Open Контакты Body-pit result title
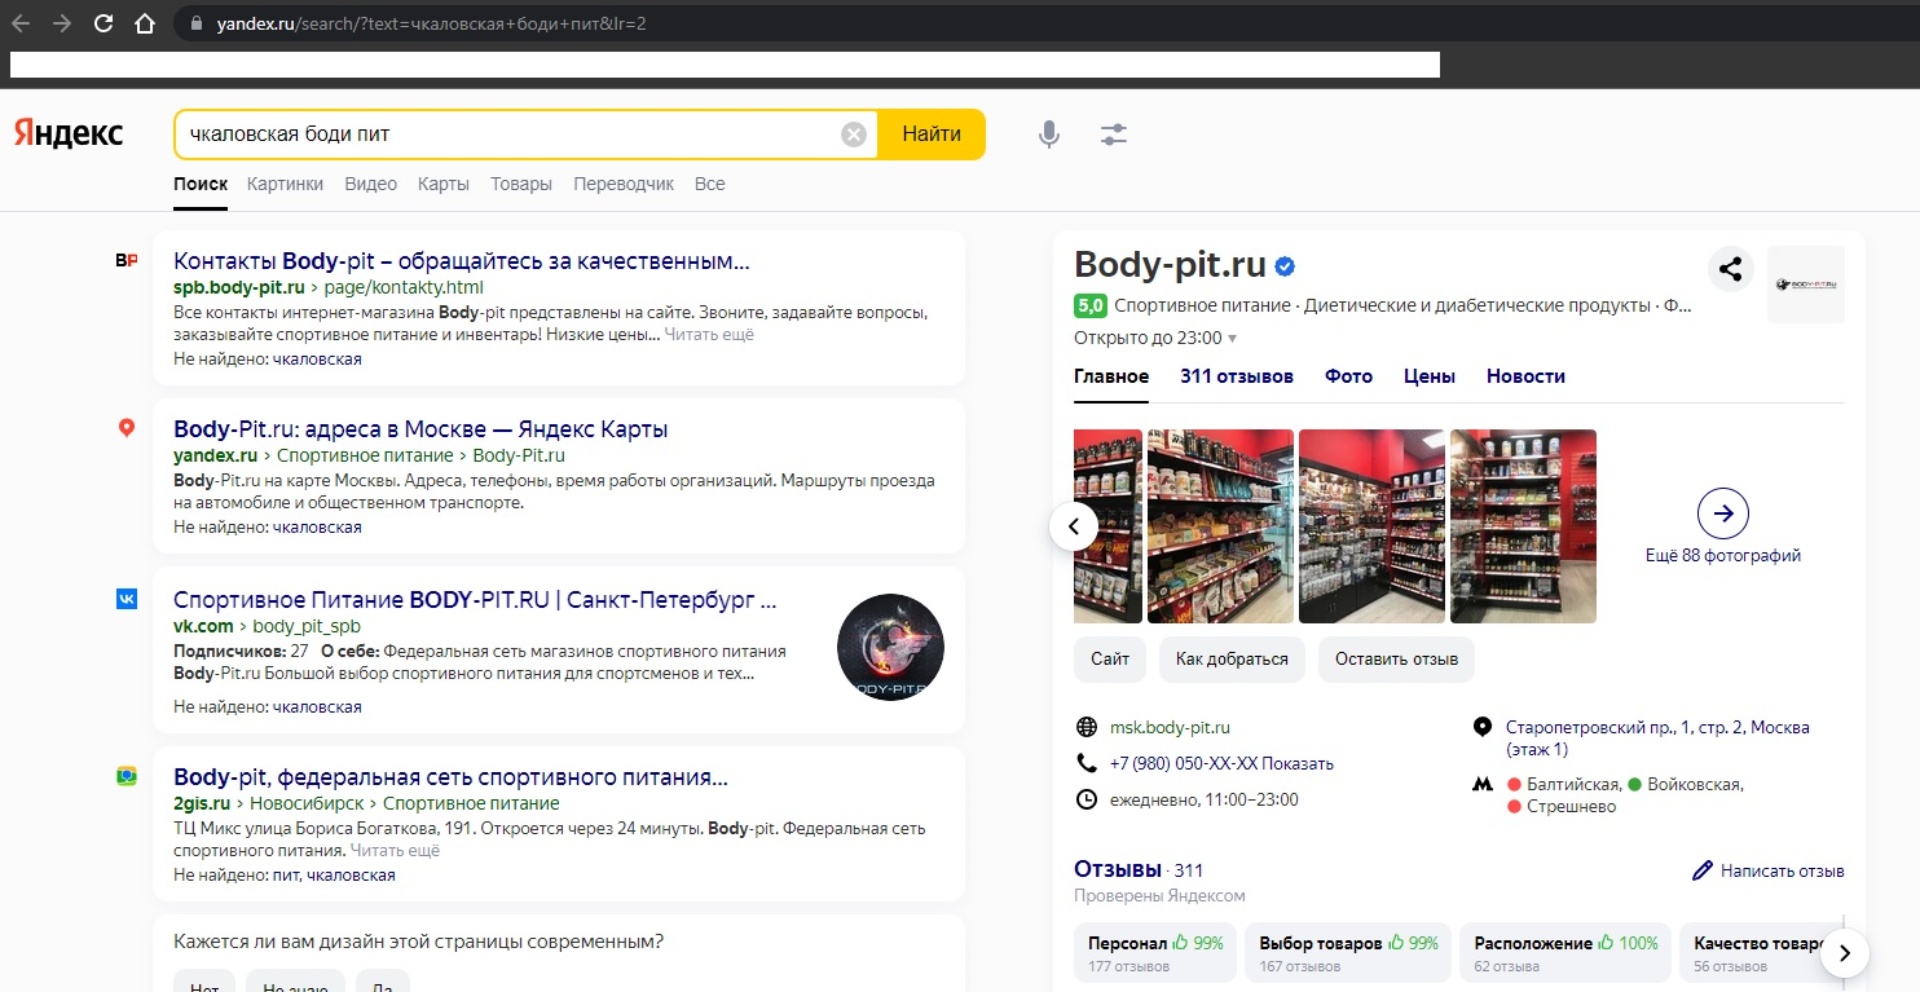Viewport: 1920px width, 992px height. click(x=461, y=261)
